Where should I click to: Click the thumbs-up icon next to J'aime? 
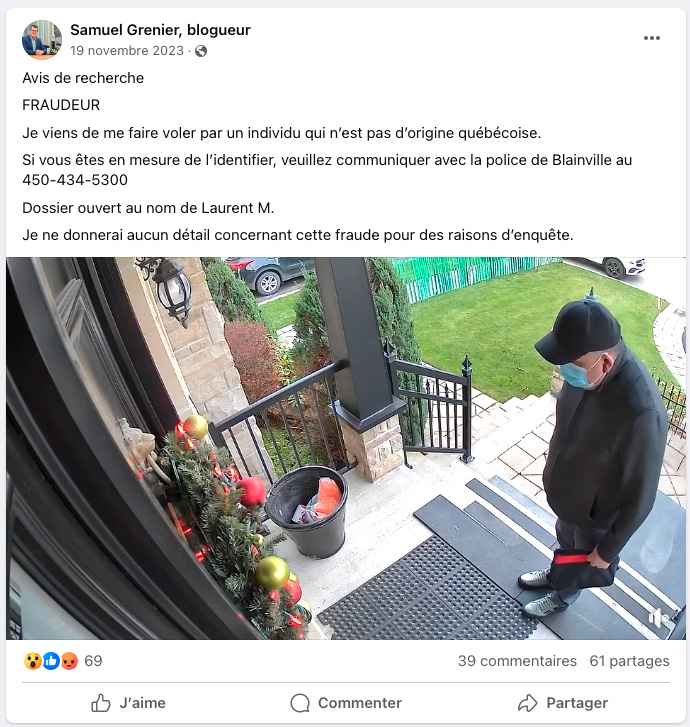point(101,703)
